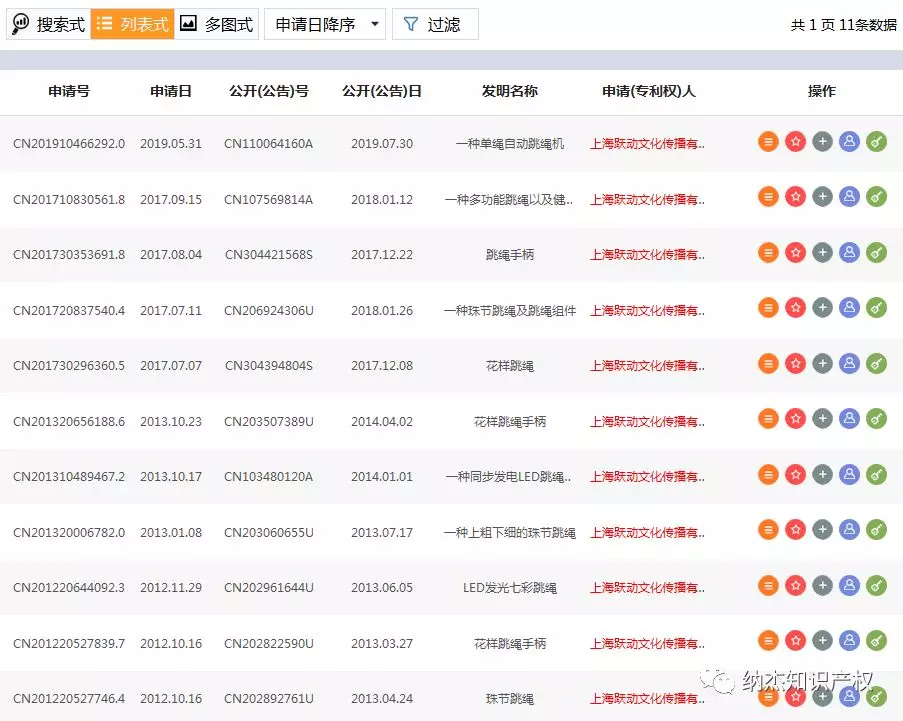Click the green key icon for 花样跳绳 row
This screenshot has height=721, width=903.
tap(877, 365)
